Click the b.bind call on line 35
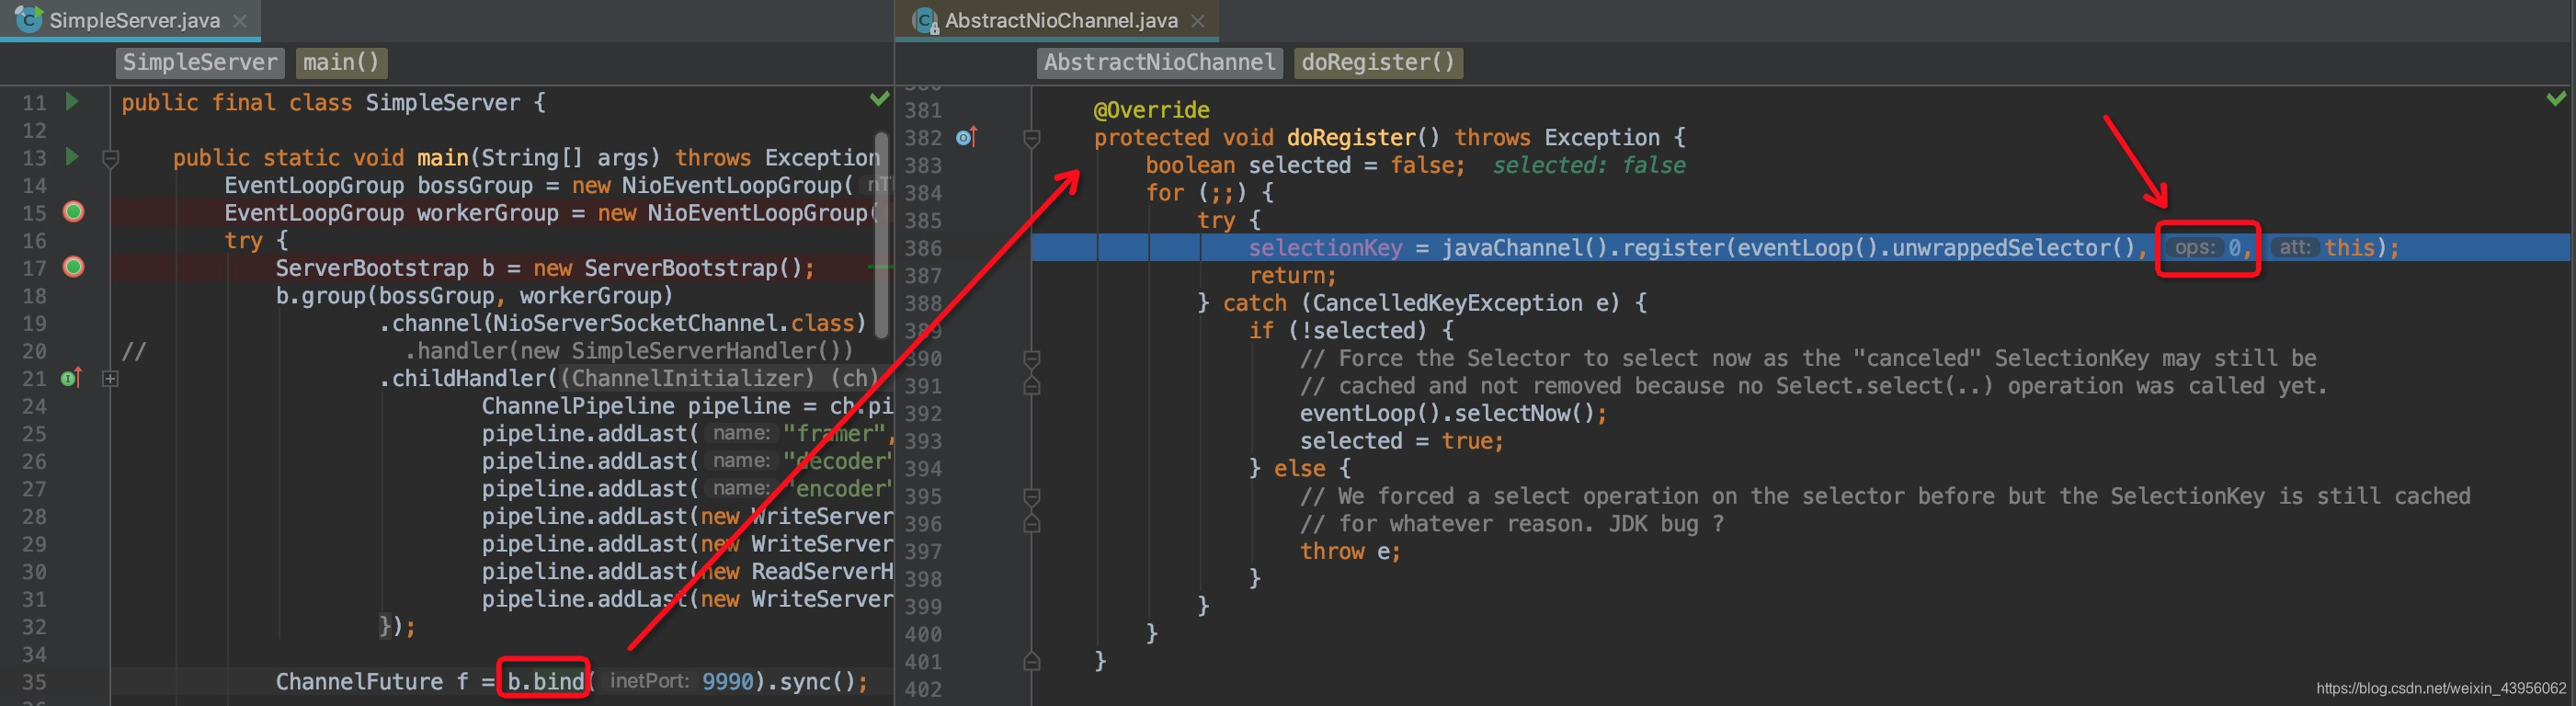 click(545, 681)
